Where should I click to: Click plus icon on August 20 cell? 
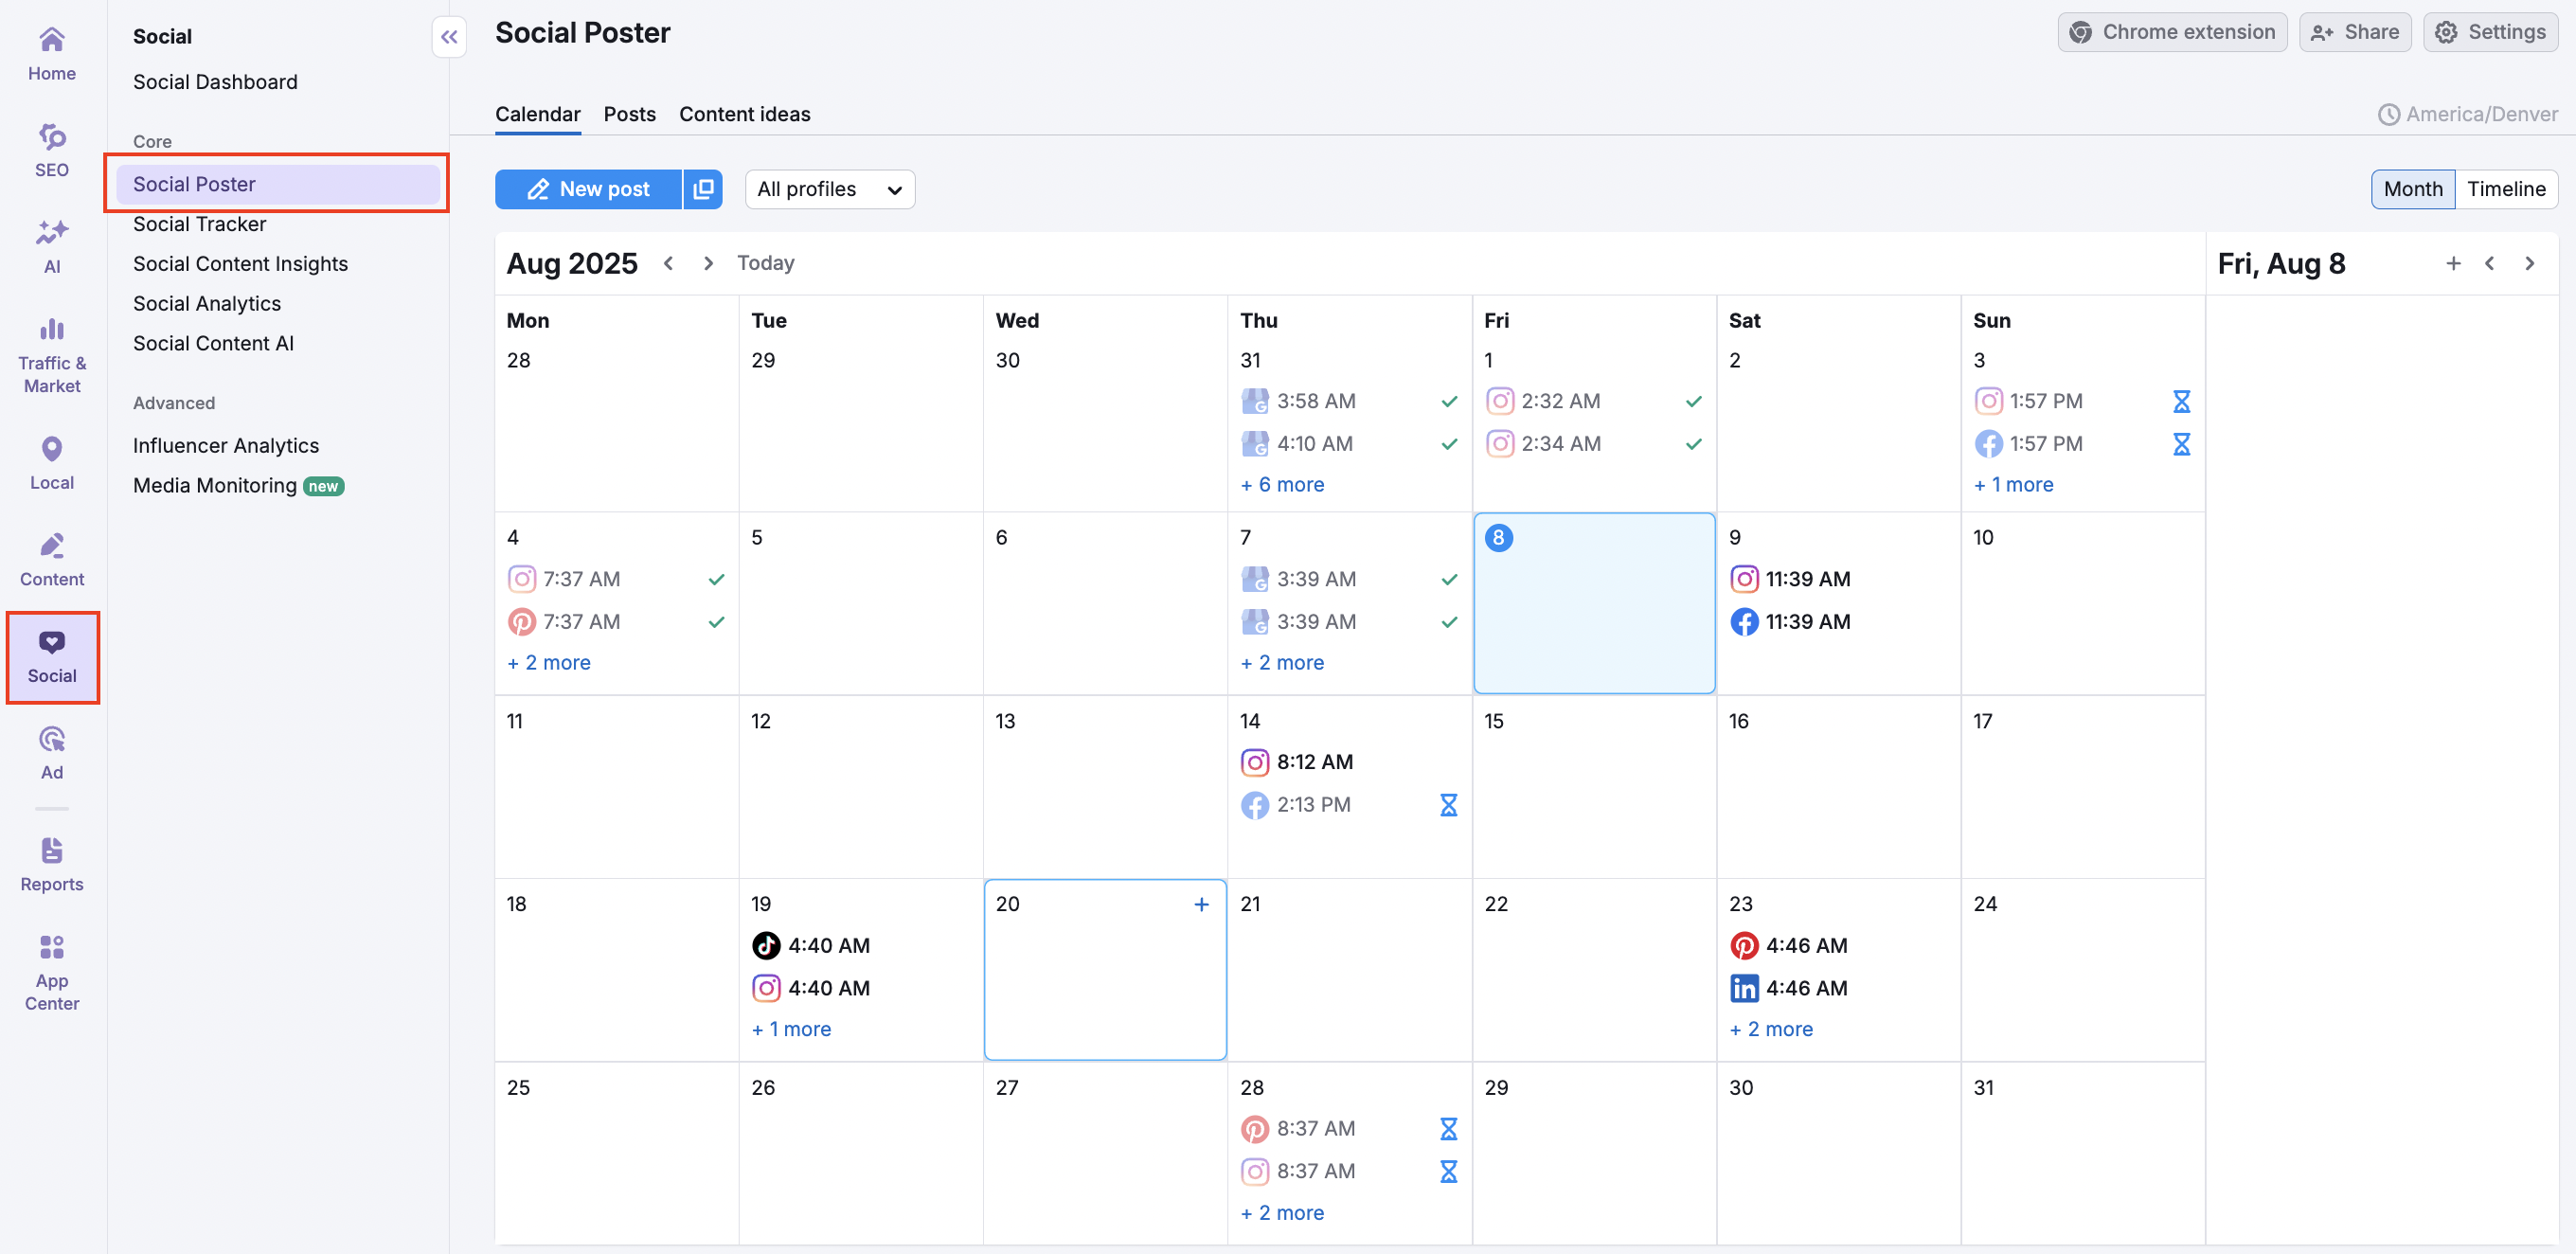(1201, 904)
